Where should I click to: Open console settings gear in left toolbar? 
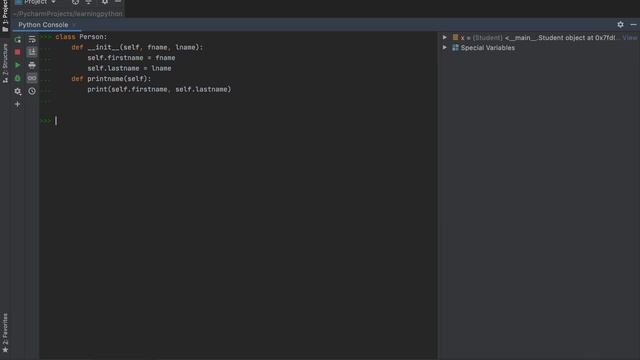point(18,91)
